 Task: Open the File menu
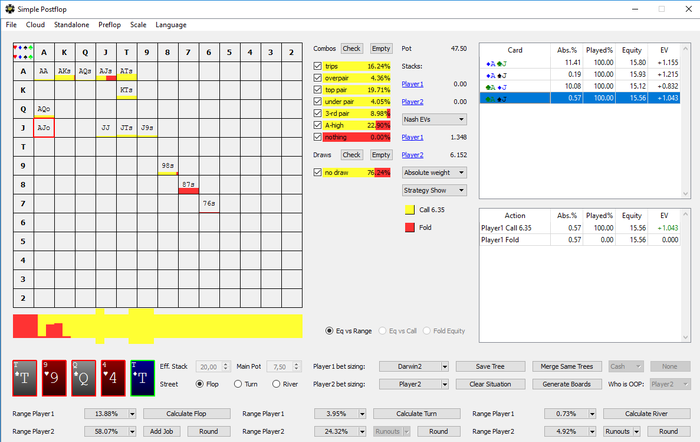(11, 25)
